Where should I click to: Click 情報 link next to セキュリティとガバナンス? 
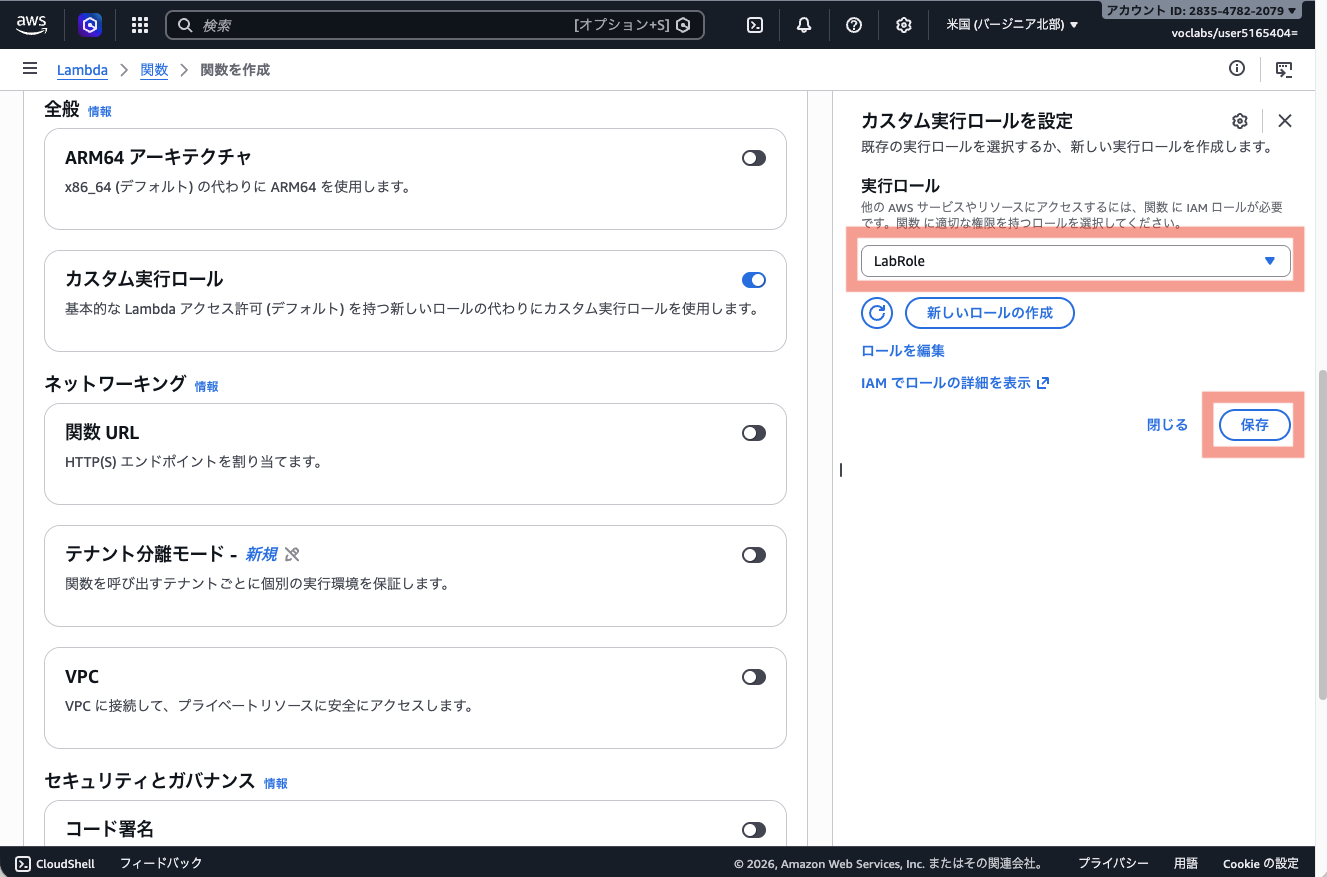[x=276, y=784]
